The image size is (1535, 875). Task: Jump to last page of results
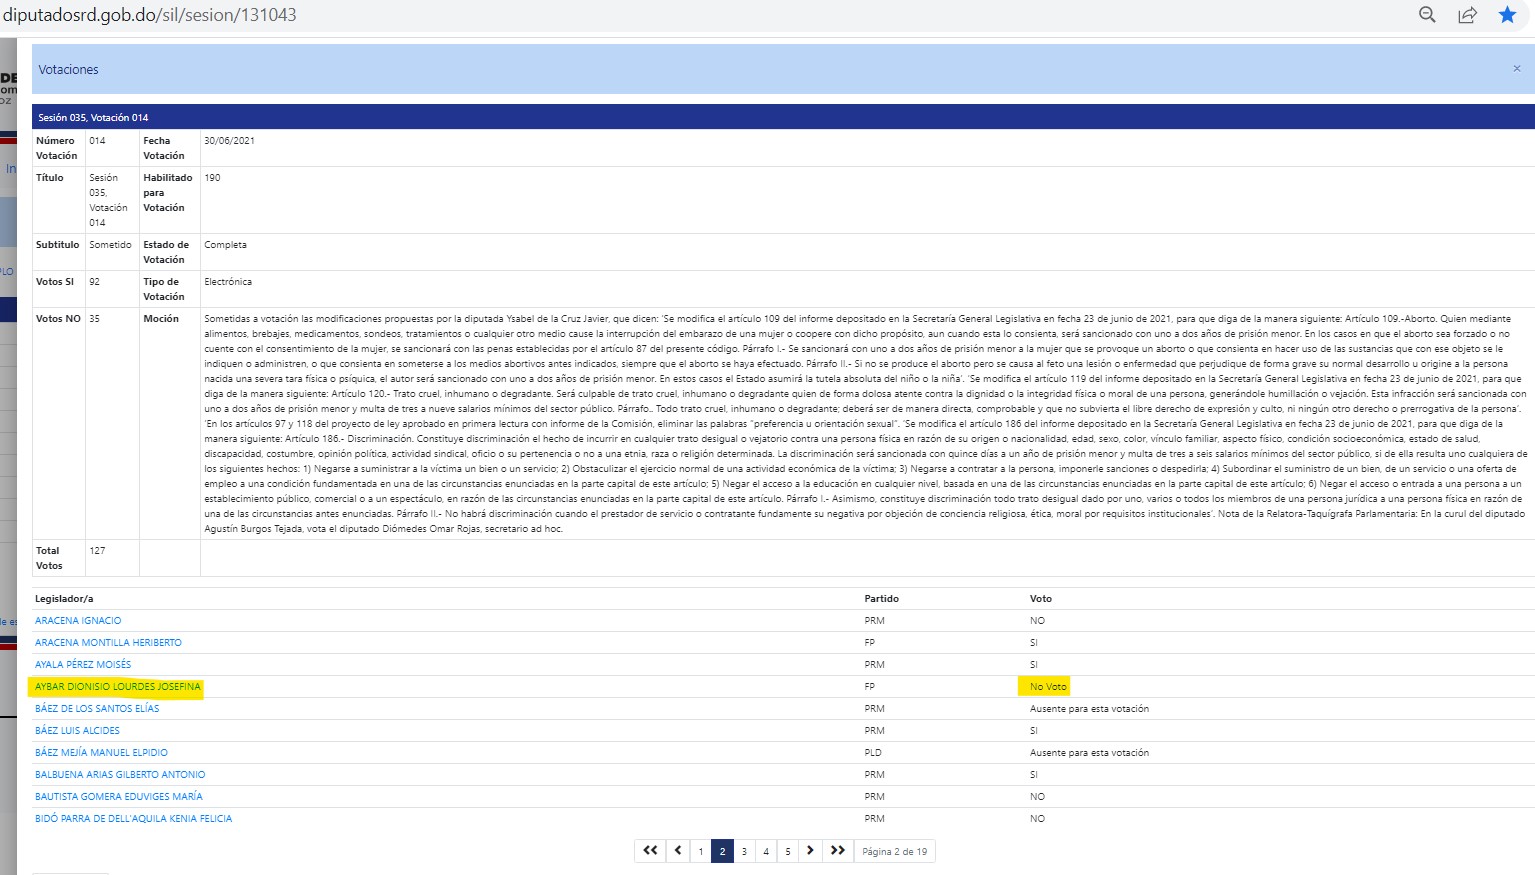pos(838,851)
